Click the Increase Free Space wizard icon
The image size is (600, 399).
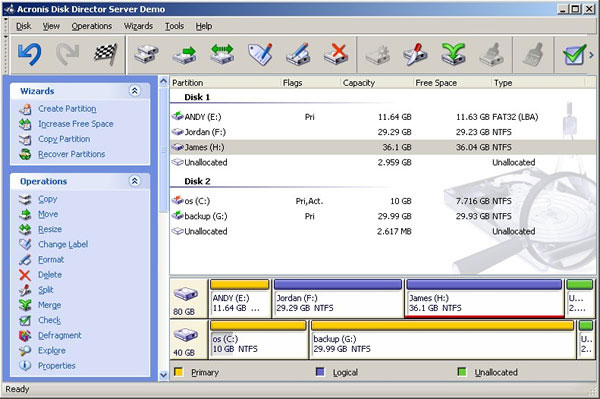[25, 124]
